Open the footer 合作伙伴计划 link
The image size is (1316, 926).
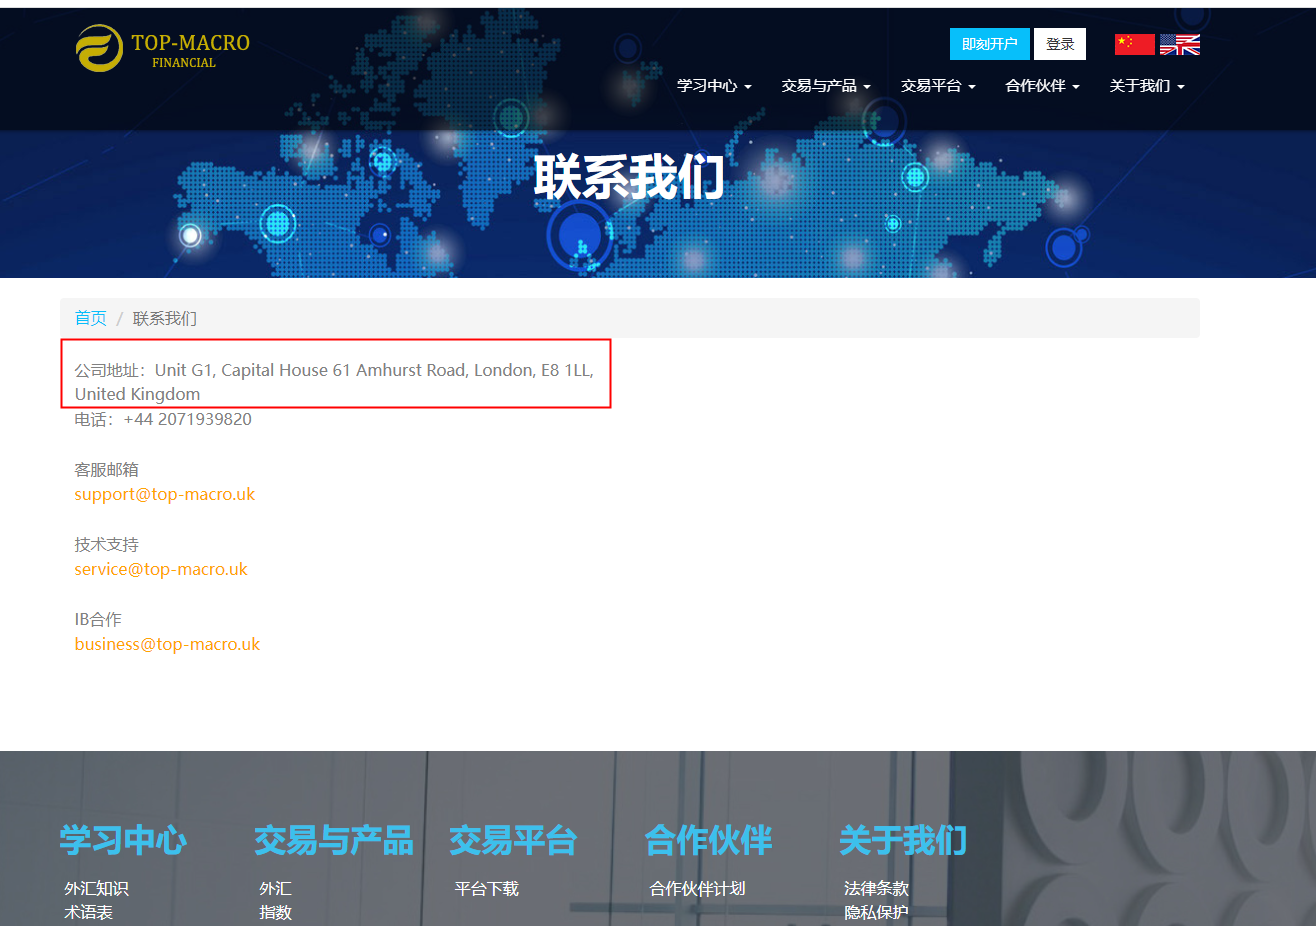(698, 888)
